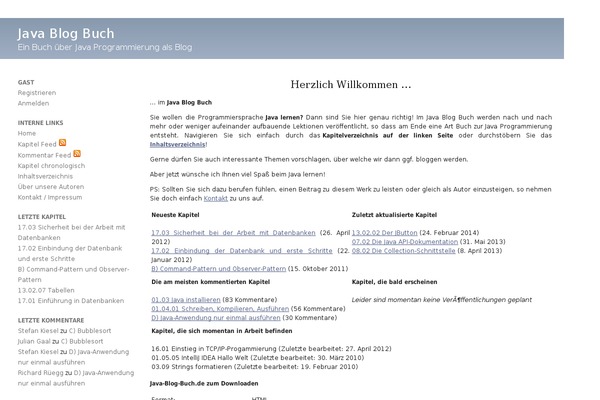Open the Anmelden link

(33, 103)
